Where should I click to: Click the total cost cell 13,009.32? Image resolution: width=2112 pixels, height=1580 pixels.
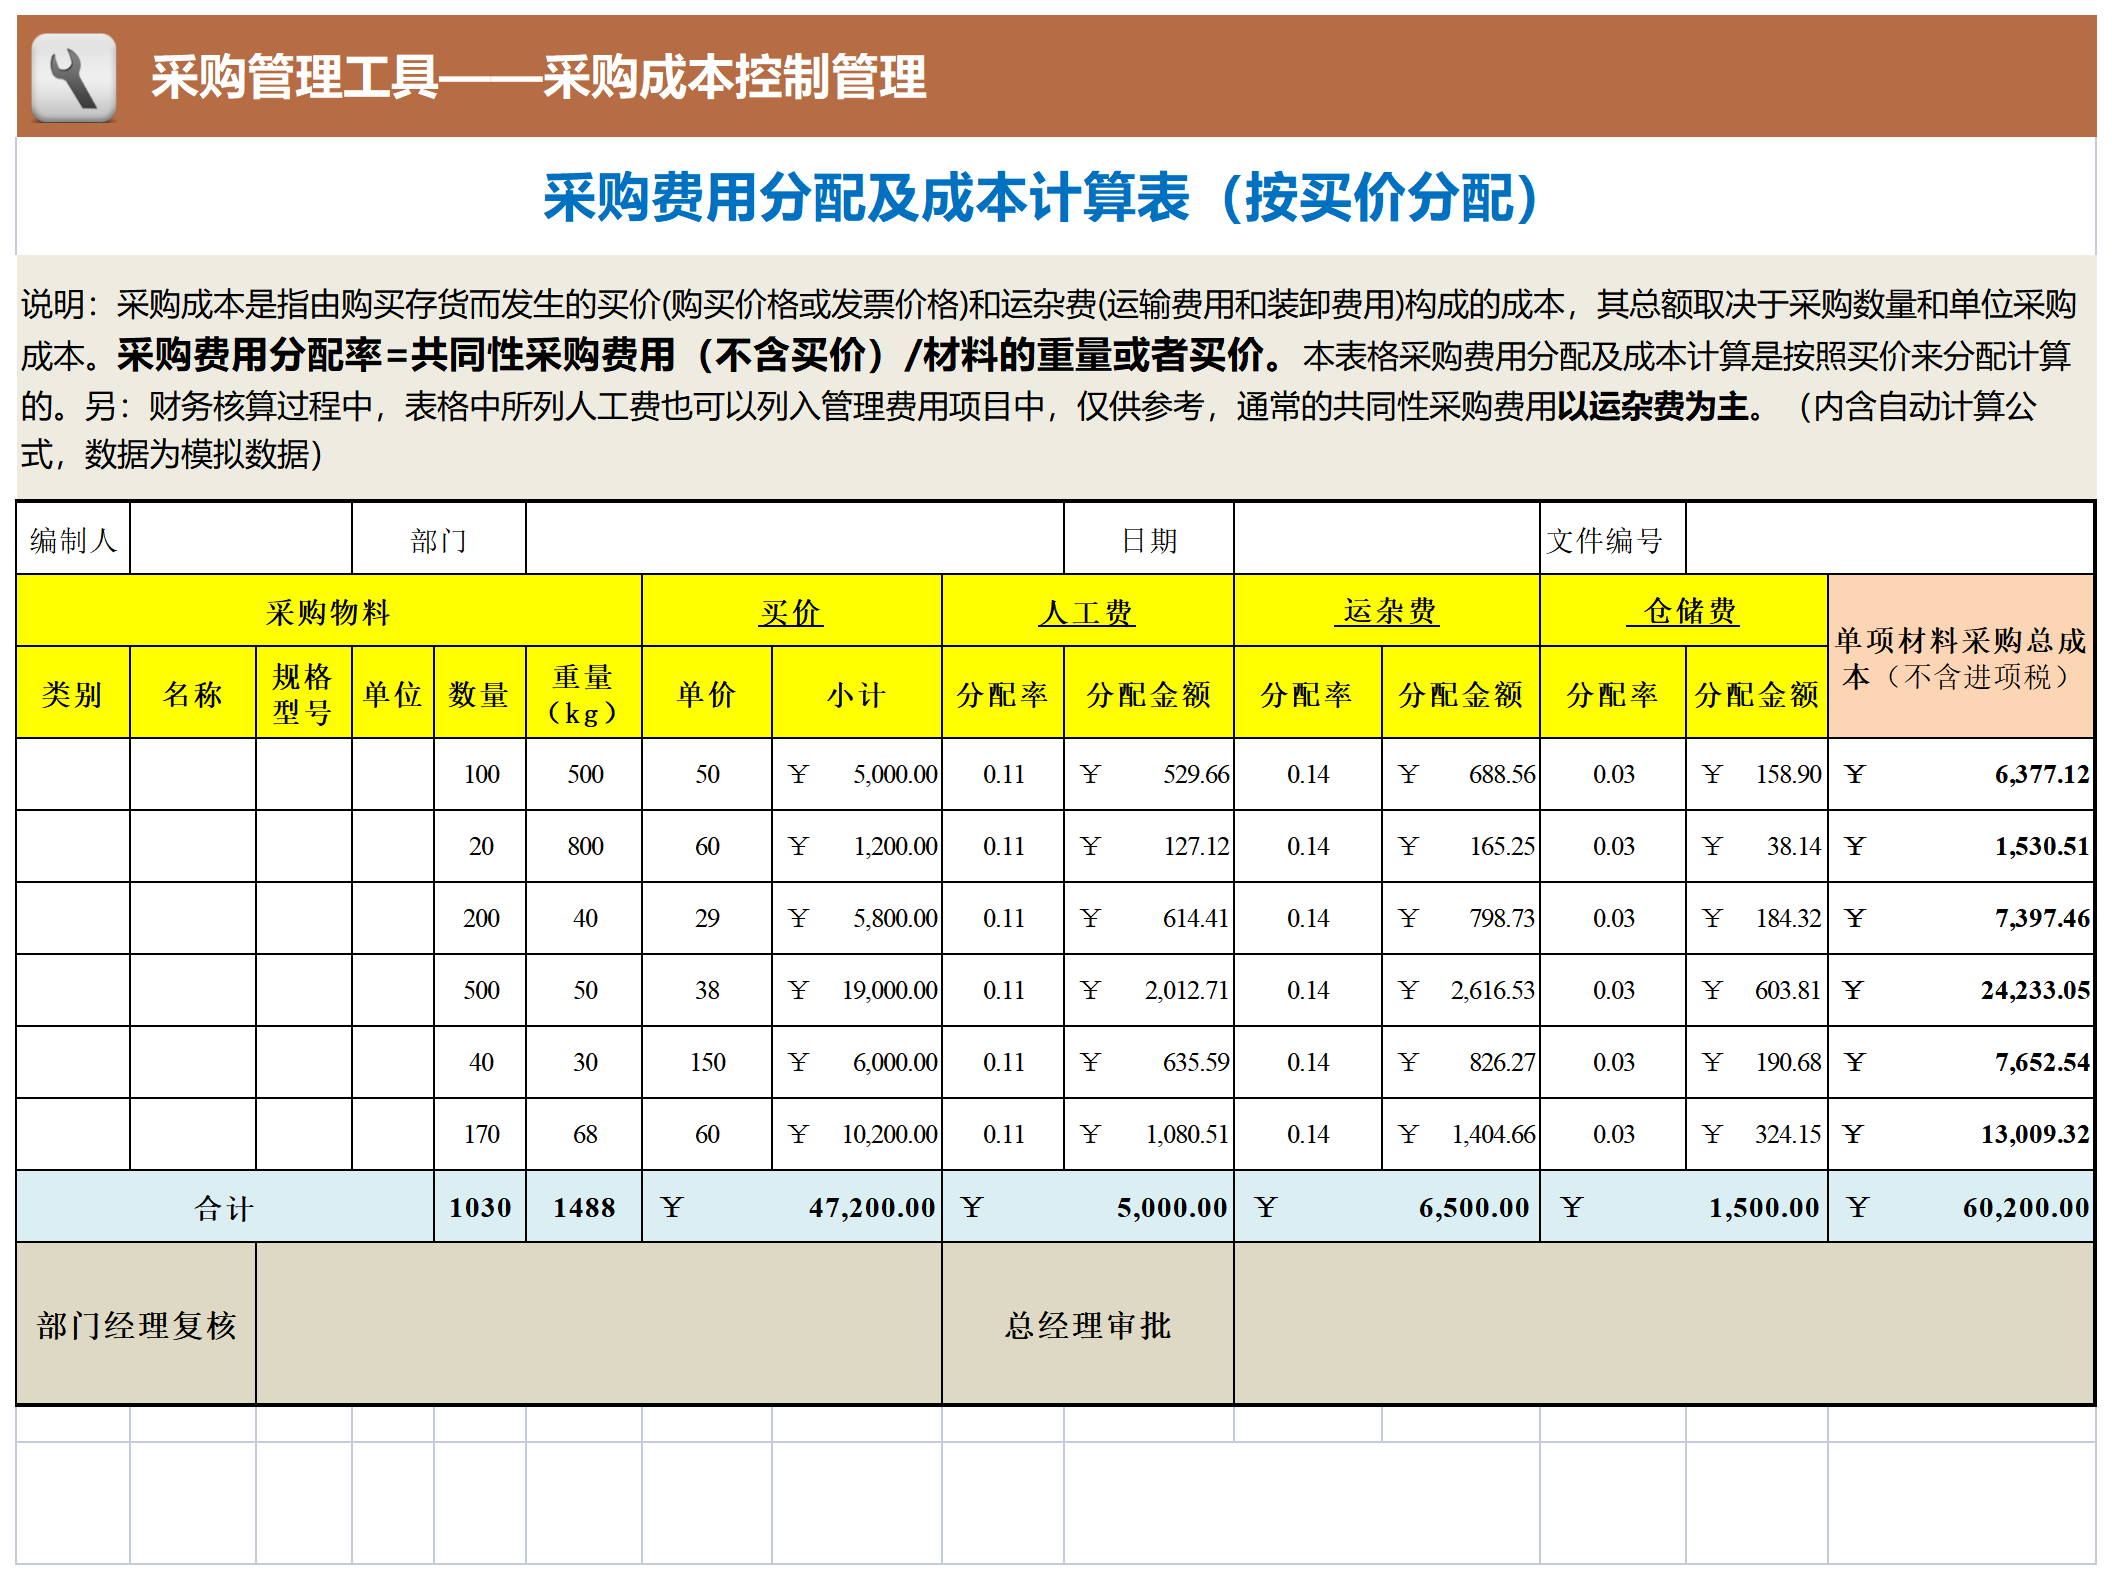[x=1960, y=1134]
